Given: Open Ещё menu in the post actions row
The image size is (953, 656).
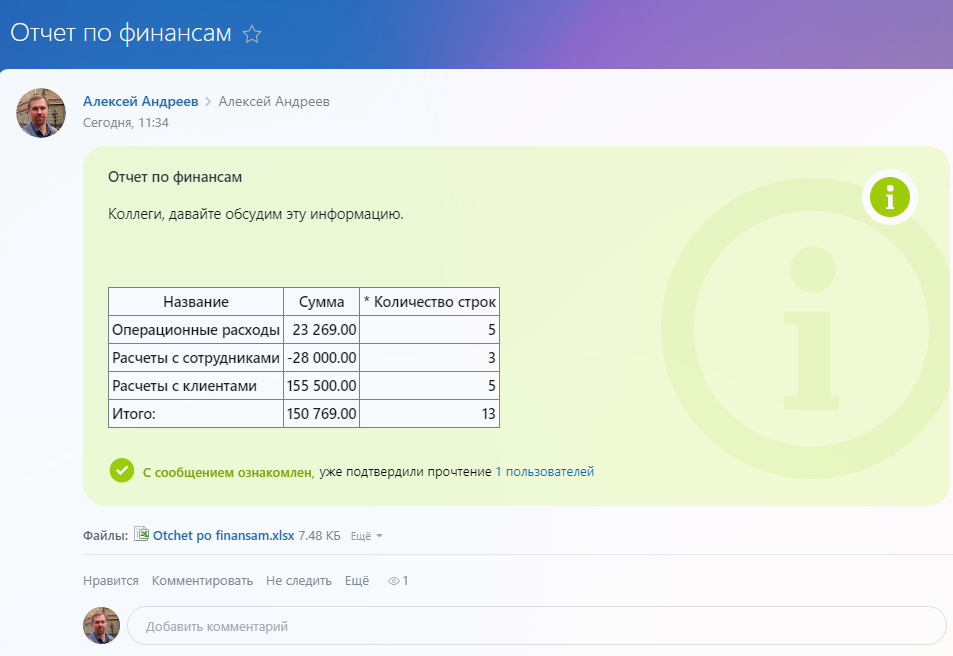Looking at the screenshot, I should pyautogui.click(x=356, y=581).
